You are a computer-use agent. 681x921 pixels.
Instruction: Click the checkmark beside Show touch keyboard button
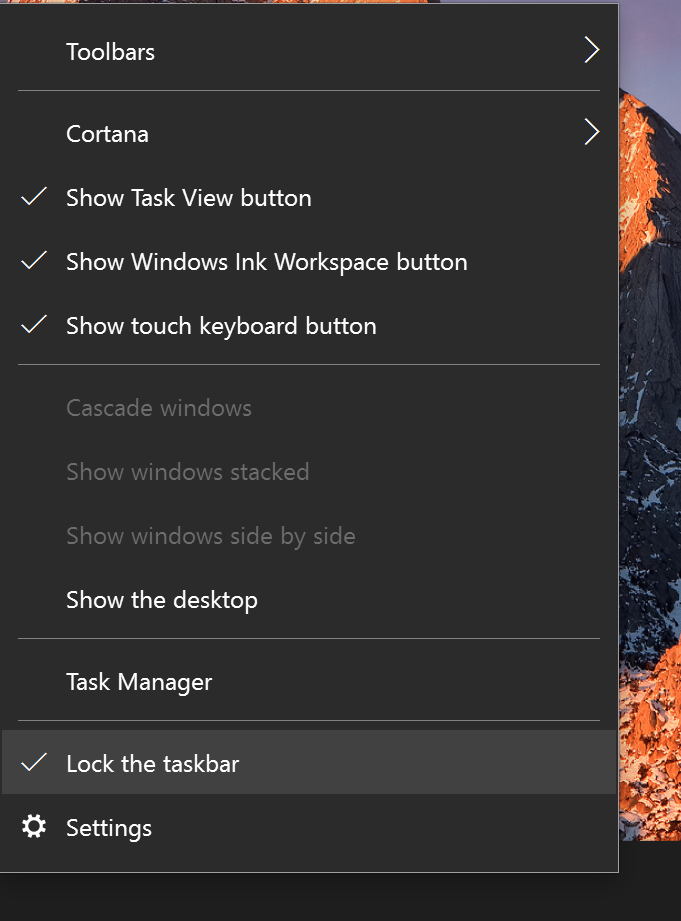33,325
